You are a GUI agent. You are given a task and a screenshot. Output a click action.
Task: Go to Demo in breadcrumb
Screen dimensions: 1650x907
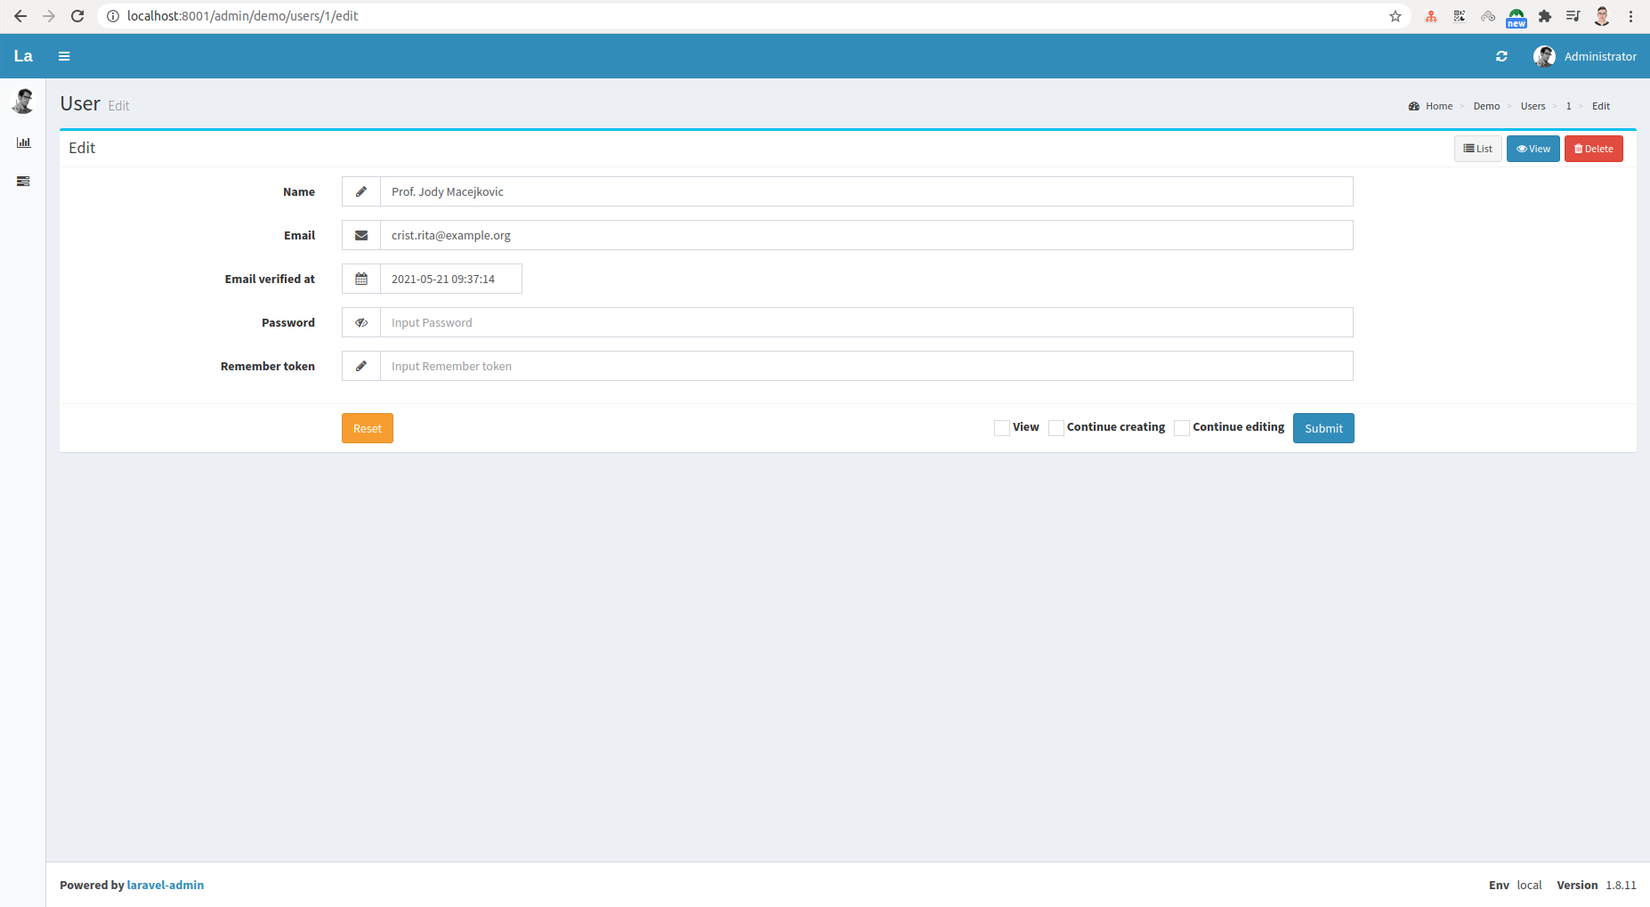(x=1486, y=106)
